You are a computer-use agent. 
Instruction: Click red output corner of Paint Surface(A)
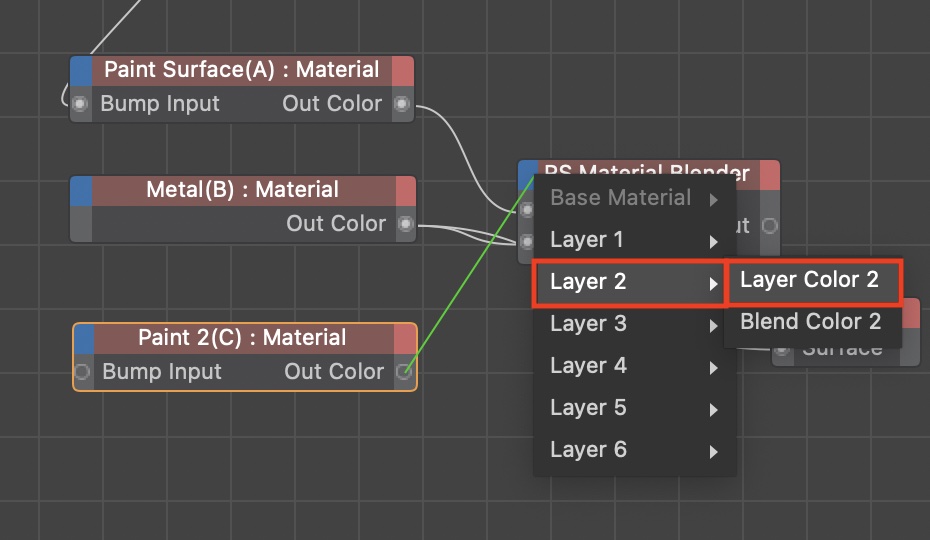(x=402, y=71)
